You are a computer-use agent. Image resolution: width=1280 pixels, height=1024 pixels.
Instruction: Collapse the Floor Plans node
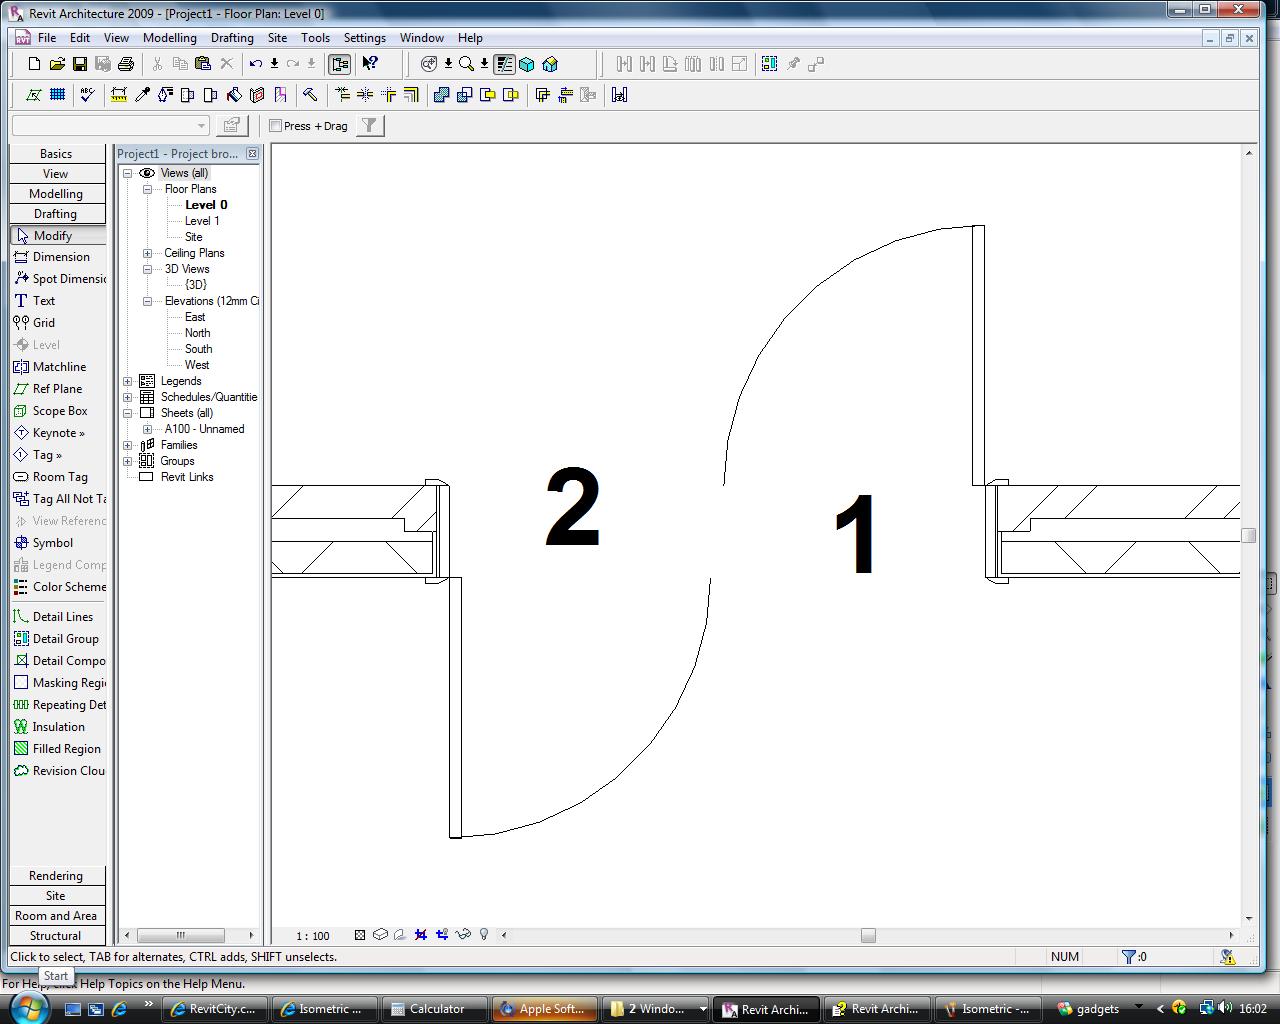(148, 189)
